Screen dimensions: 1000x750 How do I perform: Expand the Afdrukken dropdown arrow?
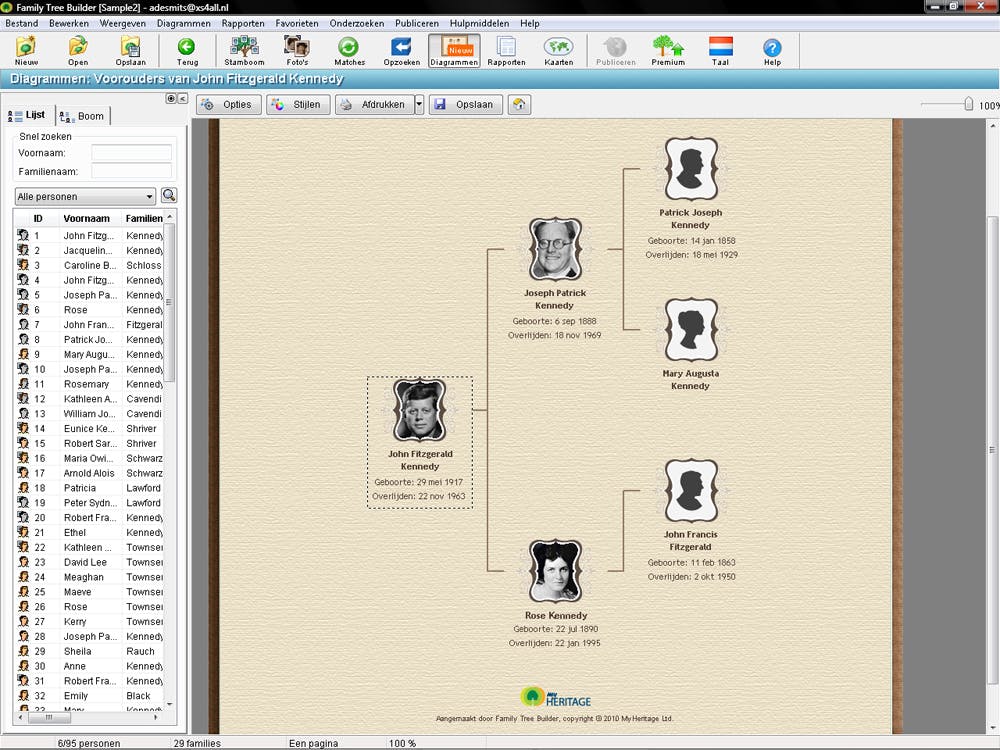pyautogui.click(x=419, y=105)
